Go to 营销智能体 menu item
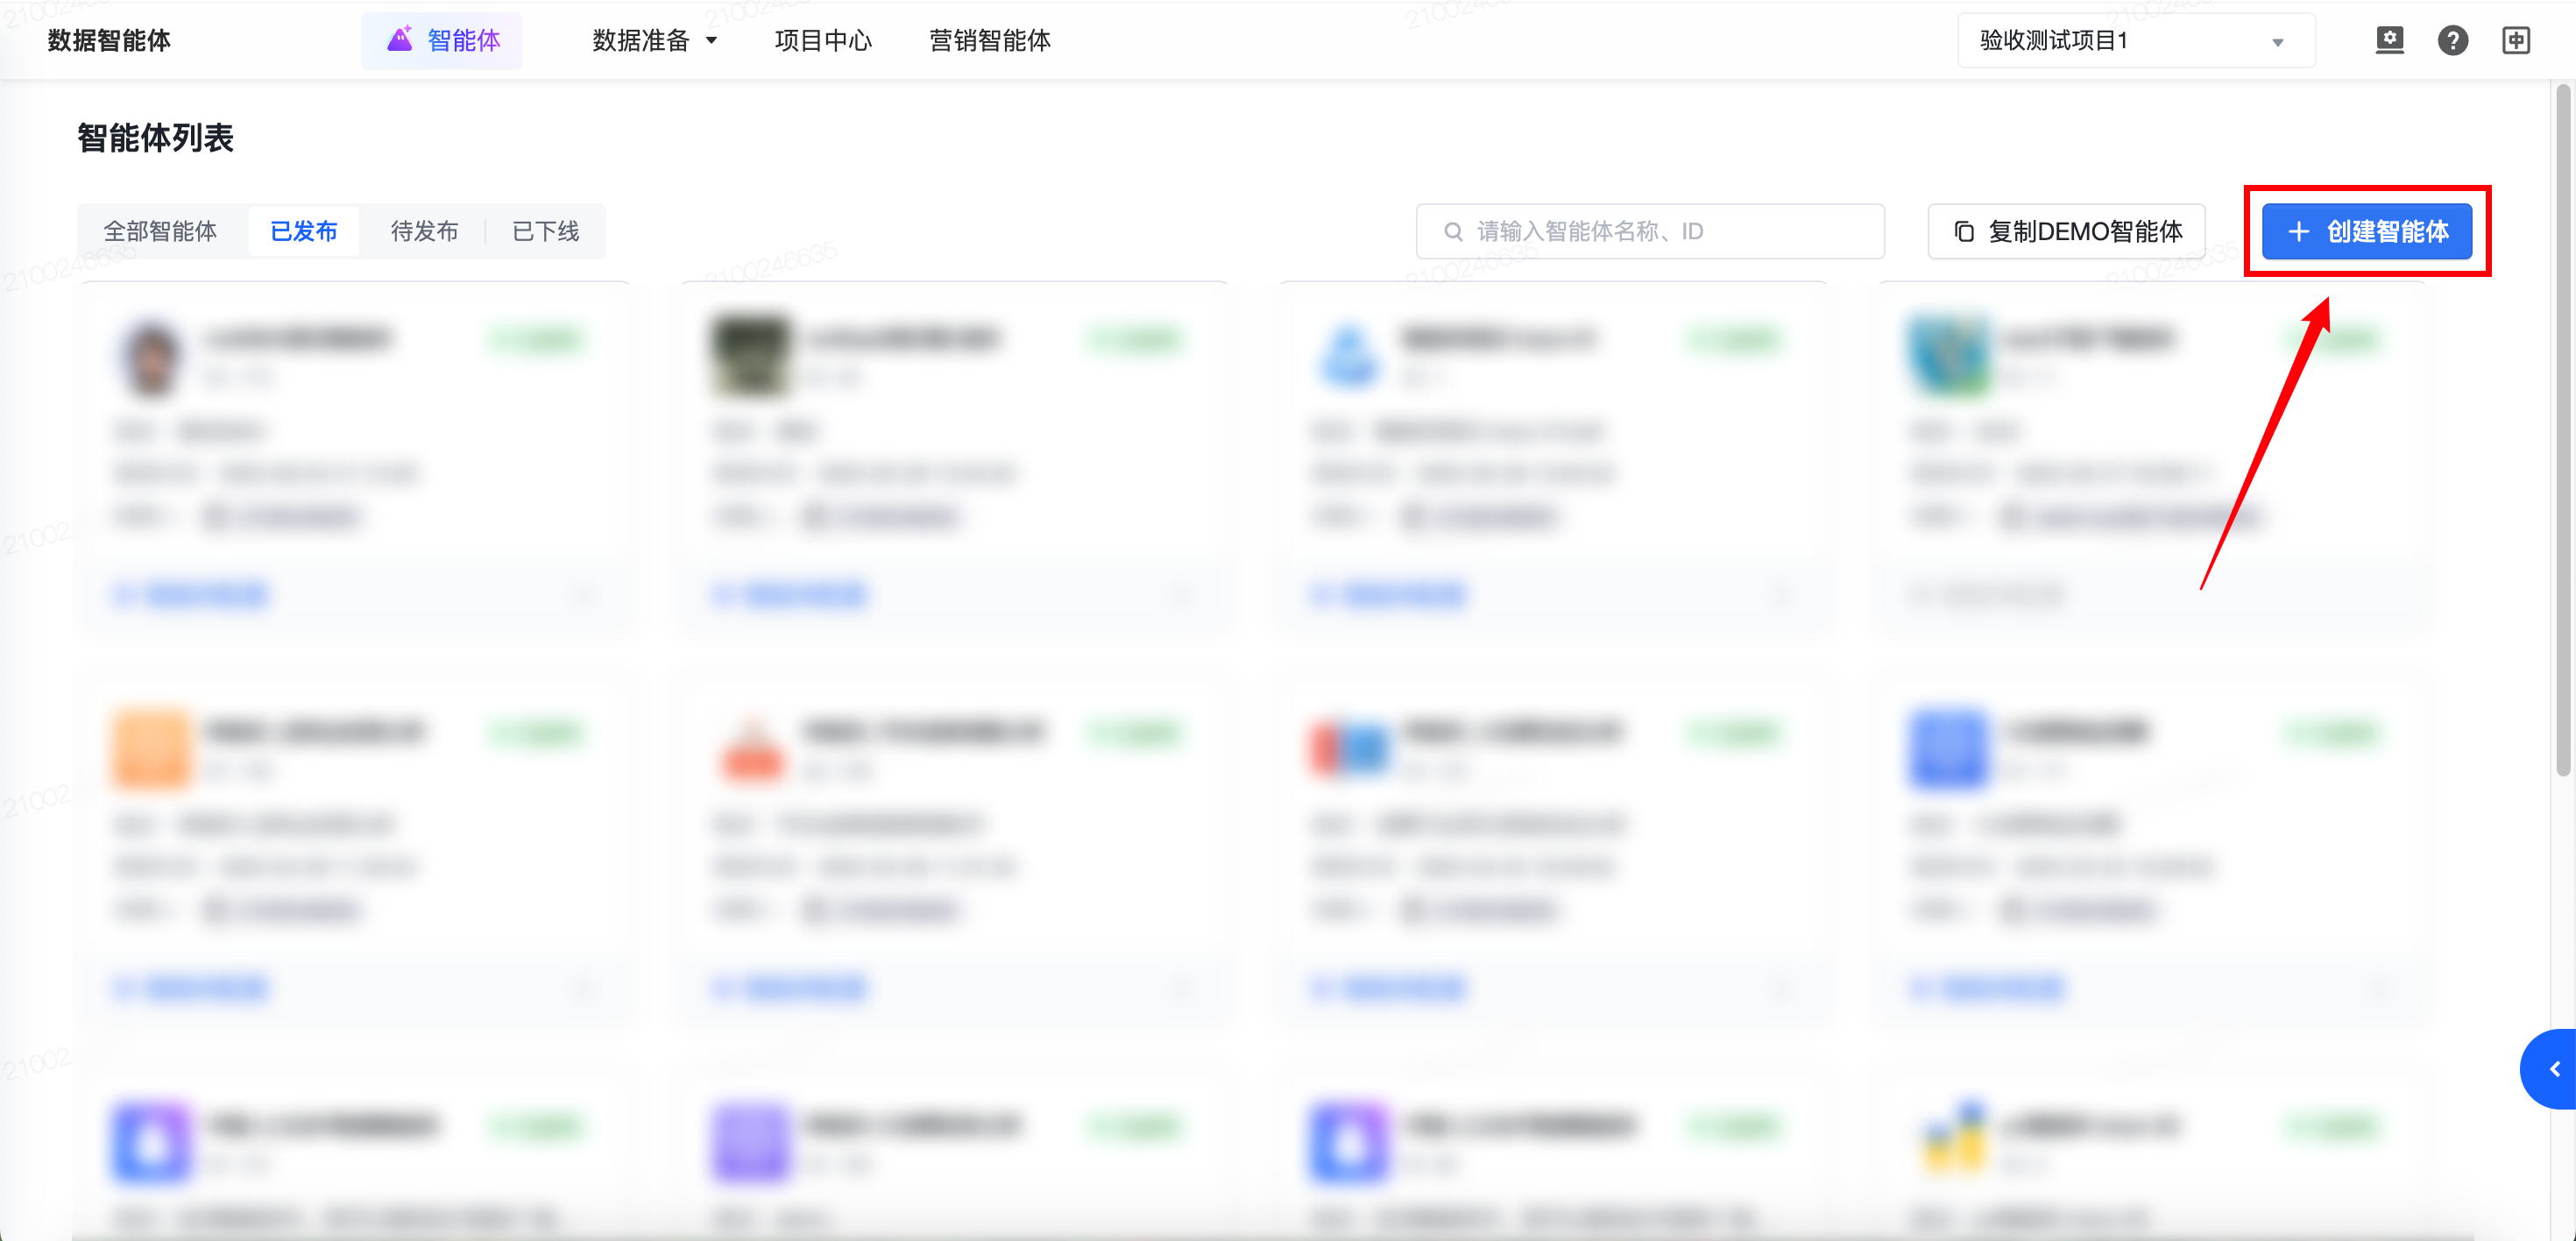Viewport: 2576px width, 1241px height. coord(990,40)
